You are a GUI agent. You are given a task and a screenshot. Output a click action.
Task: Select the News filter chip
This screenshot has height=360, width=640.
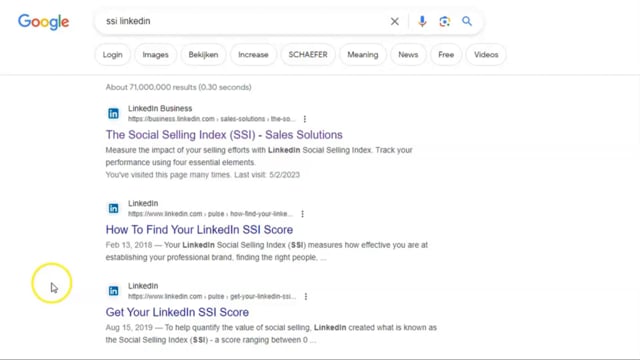[408, 54]
